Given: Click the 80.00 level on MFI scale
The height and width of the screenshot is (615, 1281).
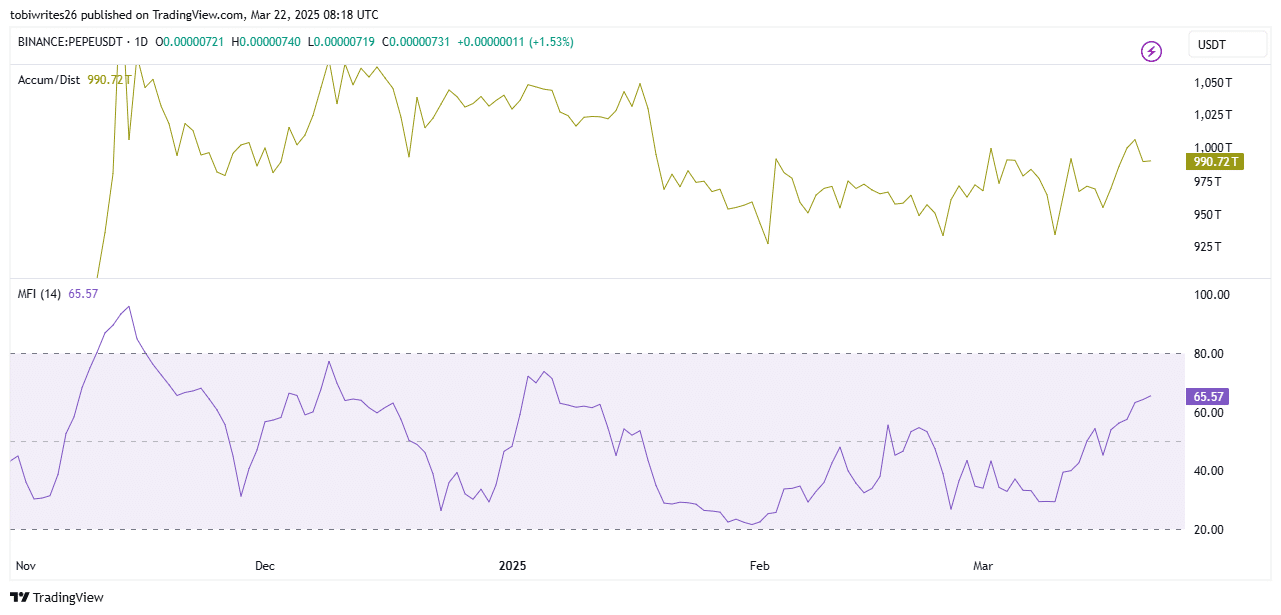Looking at the screenshot, I should 1210,354.
